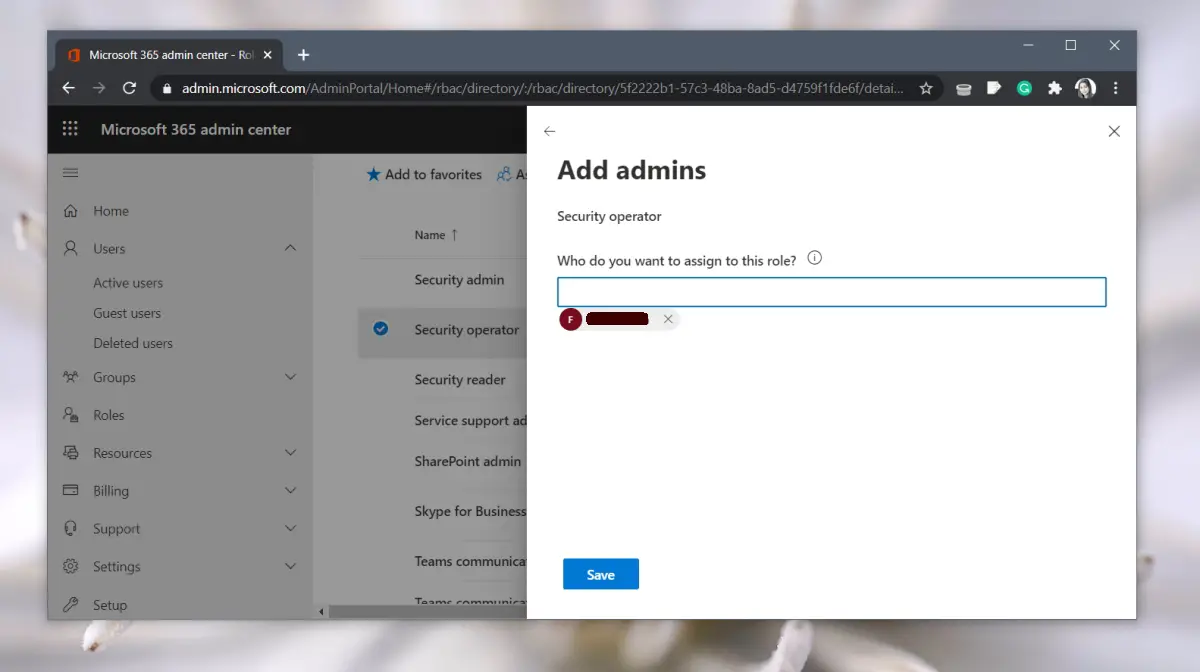Image resolution: width=1200 pixels, height=672 pixels.
Task: Collapse the Users section chevron
Action: pos(290,248)
